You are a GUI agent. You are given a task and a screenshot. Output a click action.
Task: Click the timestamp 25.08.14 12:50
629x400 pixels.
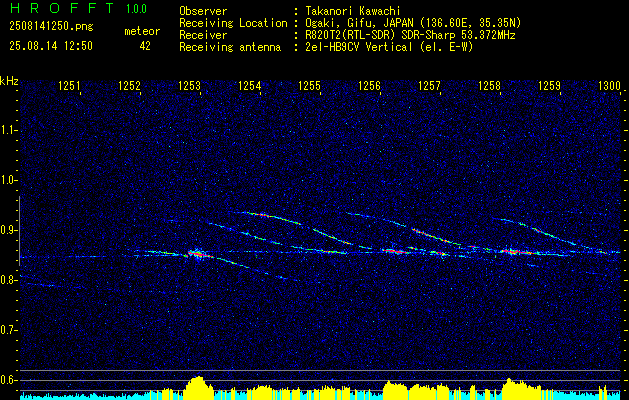point(51,46)
